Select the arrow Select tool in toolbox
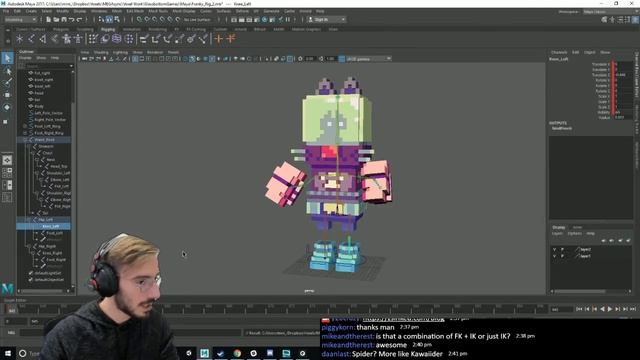The width and height of the screenshot is (640, 360). pos(7,58)
